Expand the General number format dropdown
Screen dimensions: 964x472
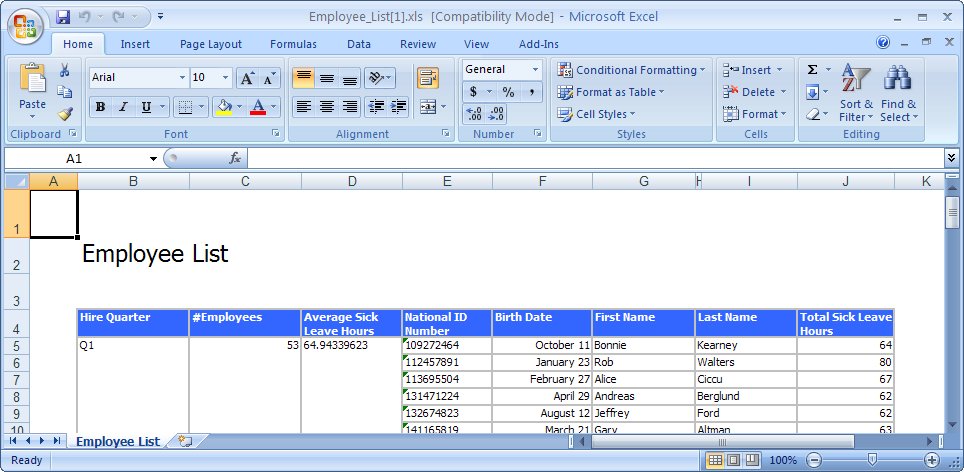(x=535, y=70)
